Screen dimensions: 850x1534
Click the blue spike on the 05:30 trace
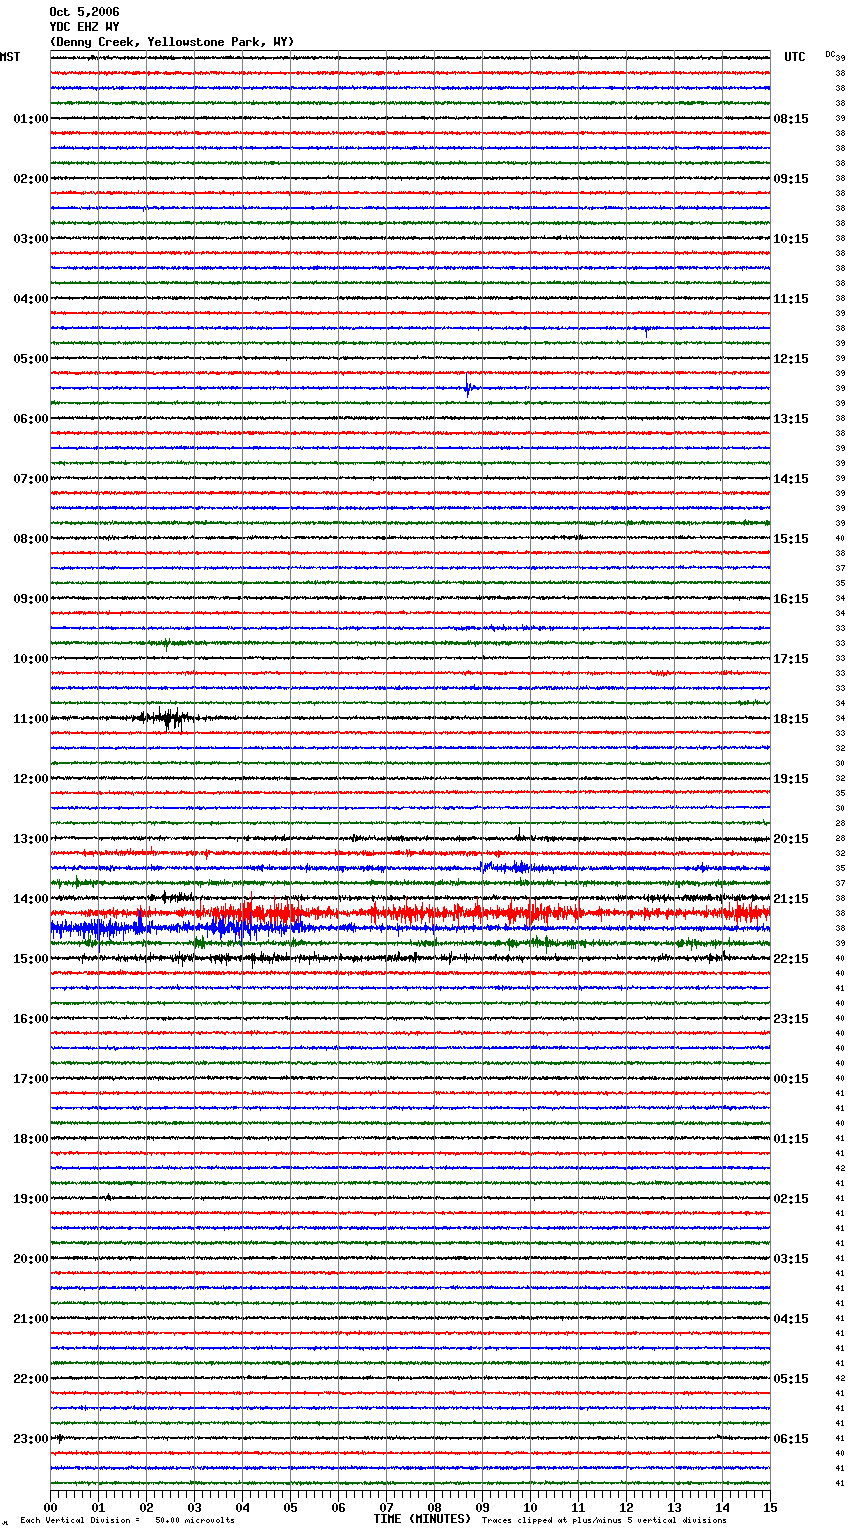[468, 386]
